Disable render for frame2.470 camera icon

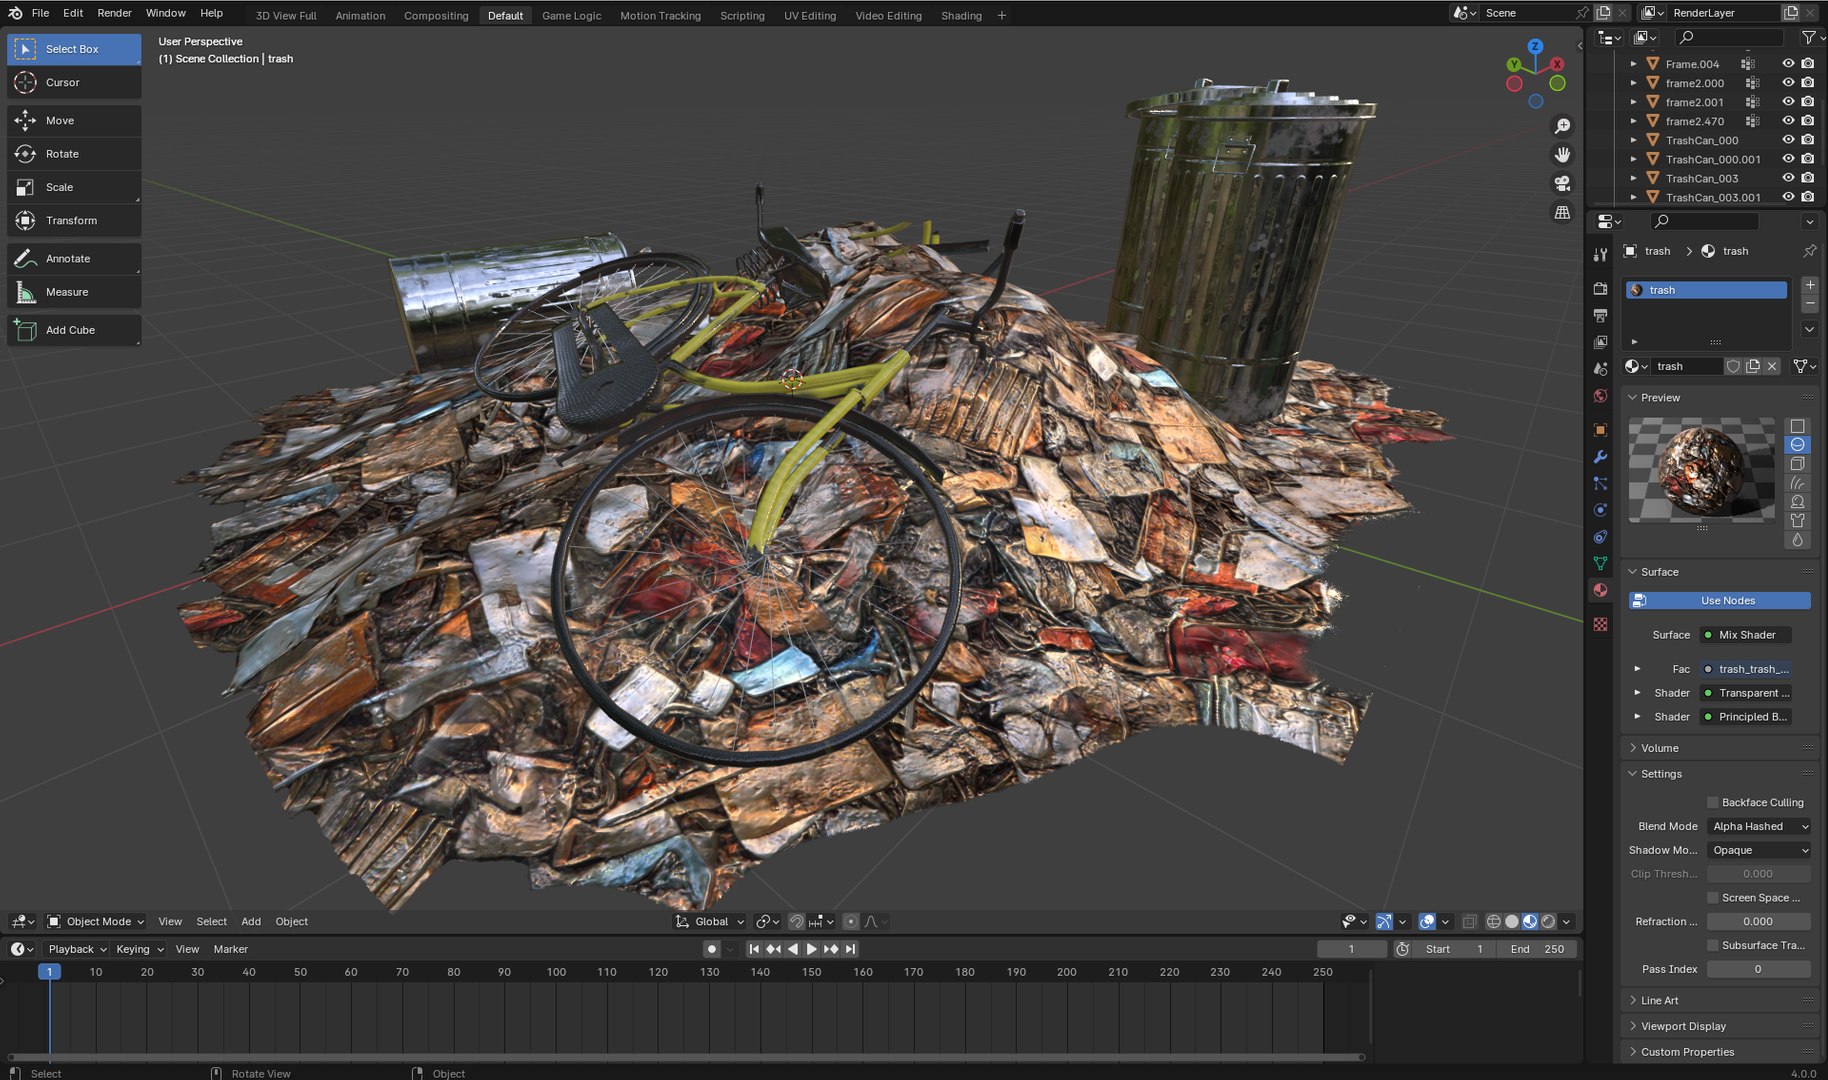[x=1807, y=121]
